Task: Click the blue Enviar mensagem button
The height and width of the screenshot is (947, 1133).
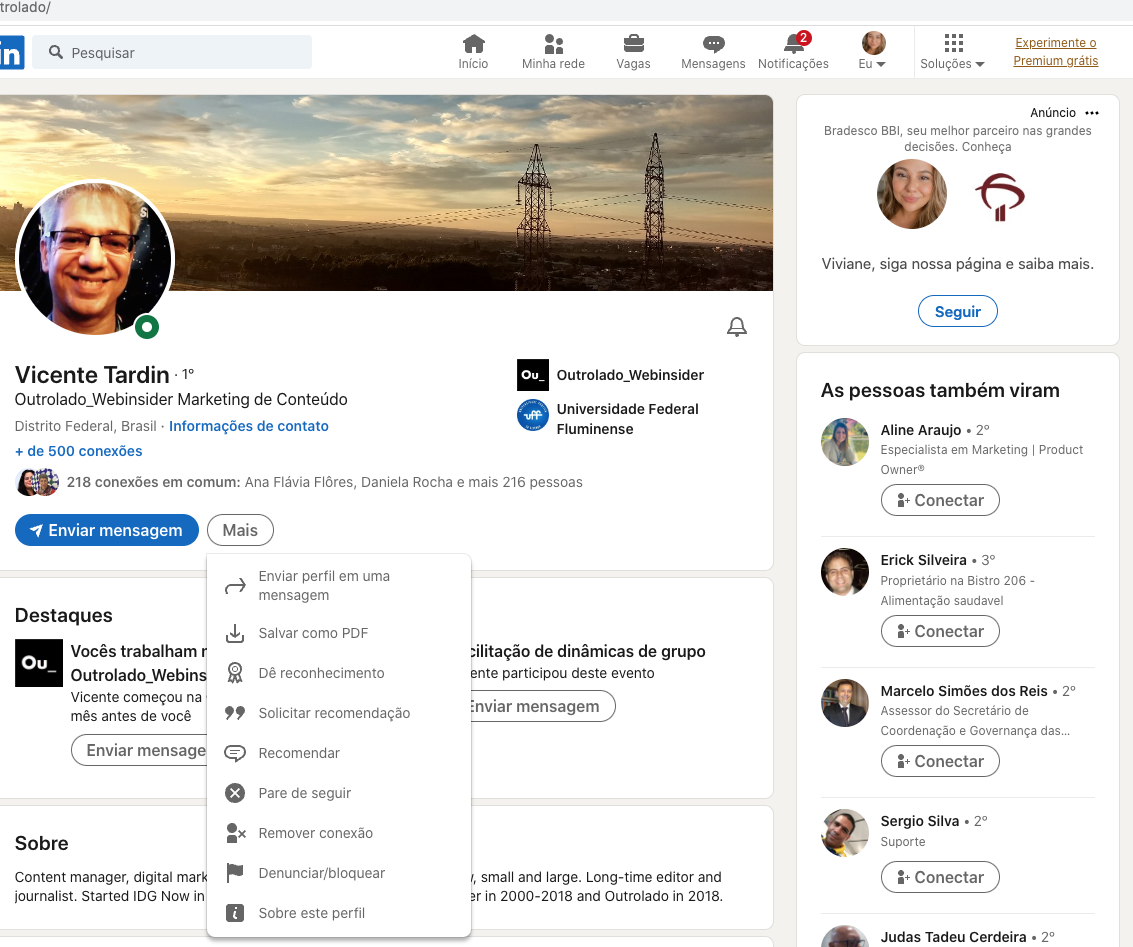Action: (x=106, y=530)
